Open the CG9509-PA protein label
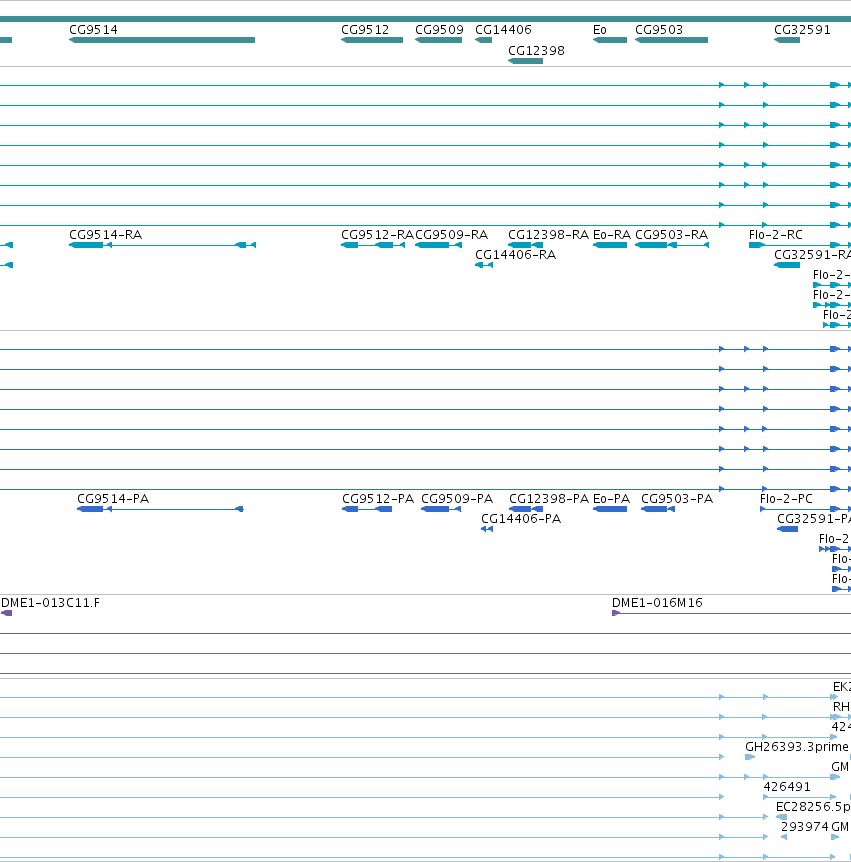Viewport: 851px width, 862px height. (x=457, y=499)
